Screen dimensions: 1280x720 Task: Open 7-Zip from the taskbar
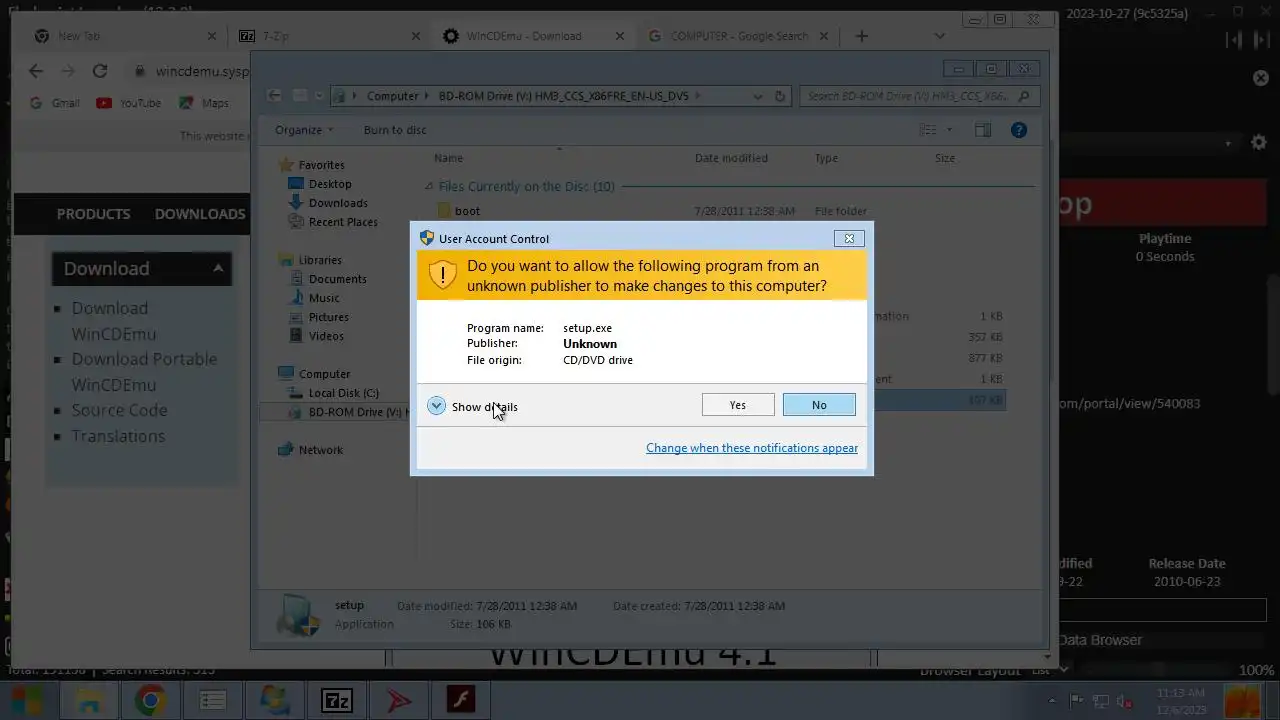337,700
